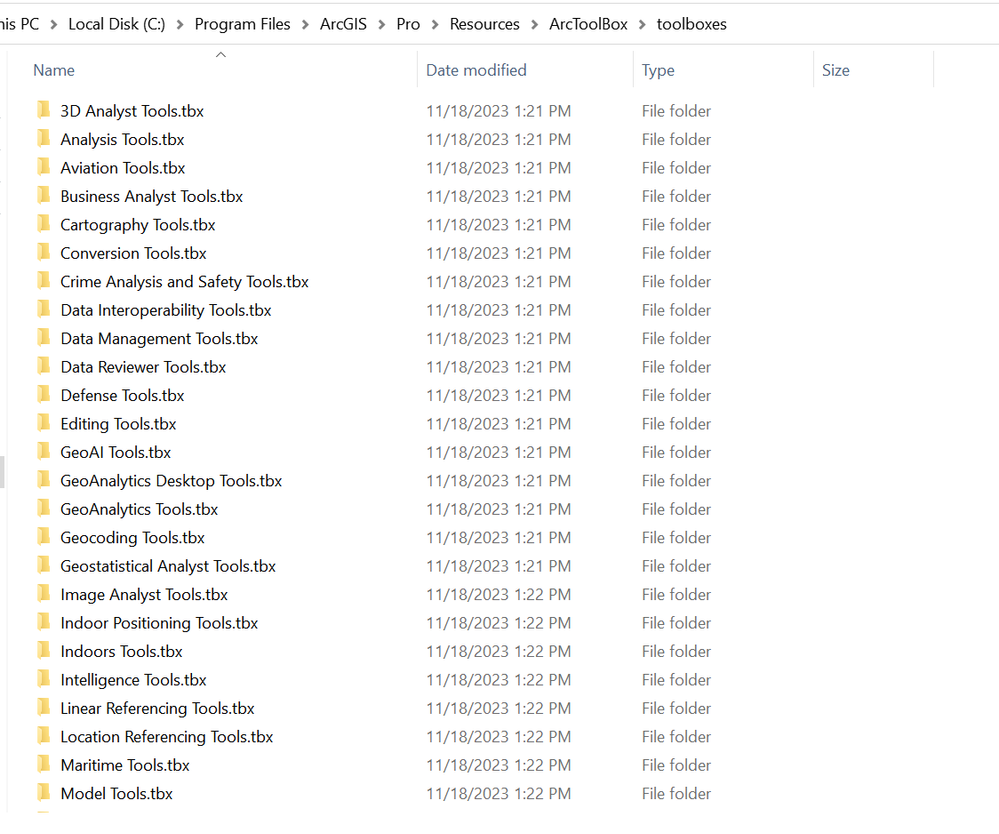Screen dimensions: 999x834
Task: Expand breadcrumb chevron after ArcGIS
Action: tap(382, 25)
